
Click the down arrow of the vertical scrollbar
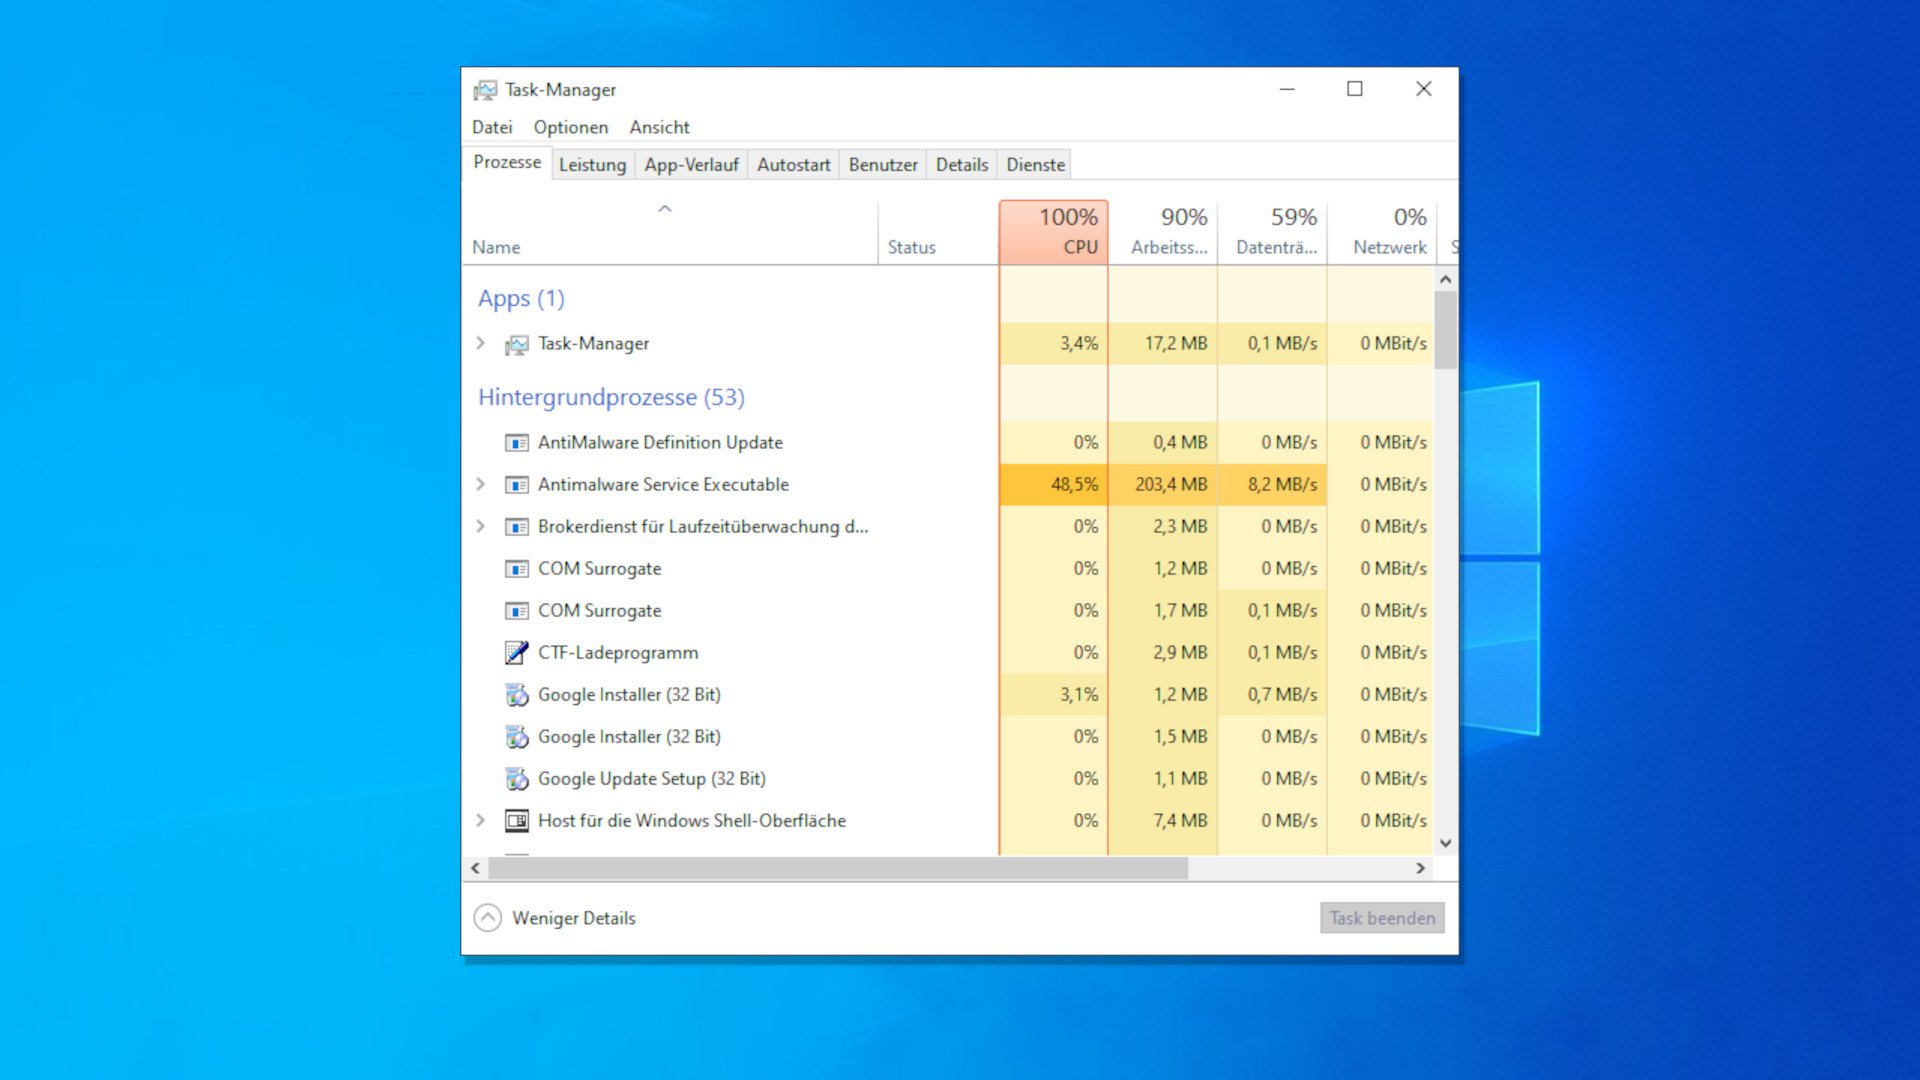(x=1446, y=843)
